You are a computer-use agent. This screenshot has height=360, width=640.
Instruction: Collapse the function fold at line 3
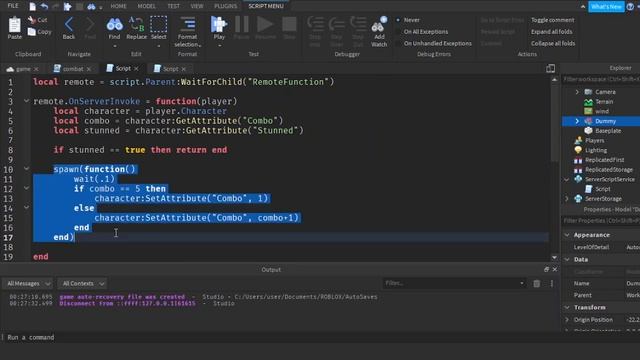coord(27,101)
